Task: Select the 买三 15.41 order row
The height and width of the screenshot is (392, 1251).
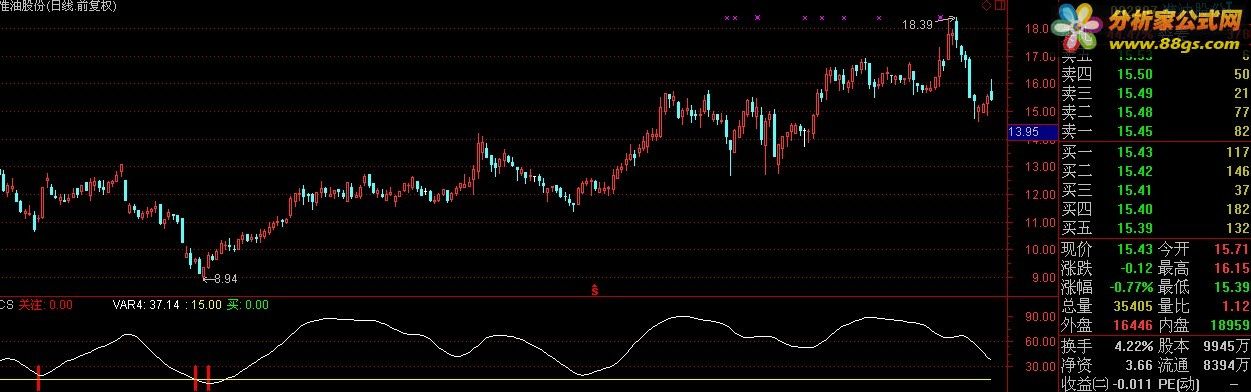Action: 1155,190
